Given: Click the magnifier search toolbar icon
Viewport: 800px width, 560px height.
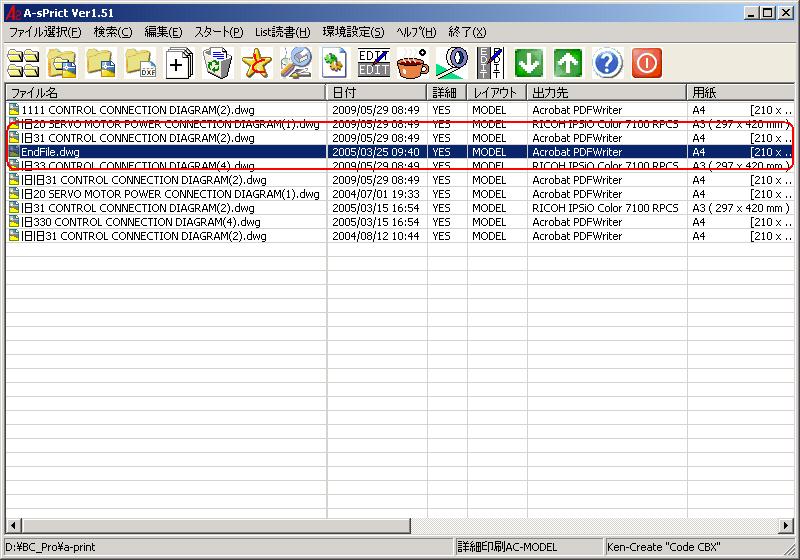Looking at the screenshot, I should 295,63.
